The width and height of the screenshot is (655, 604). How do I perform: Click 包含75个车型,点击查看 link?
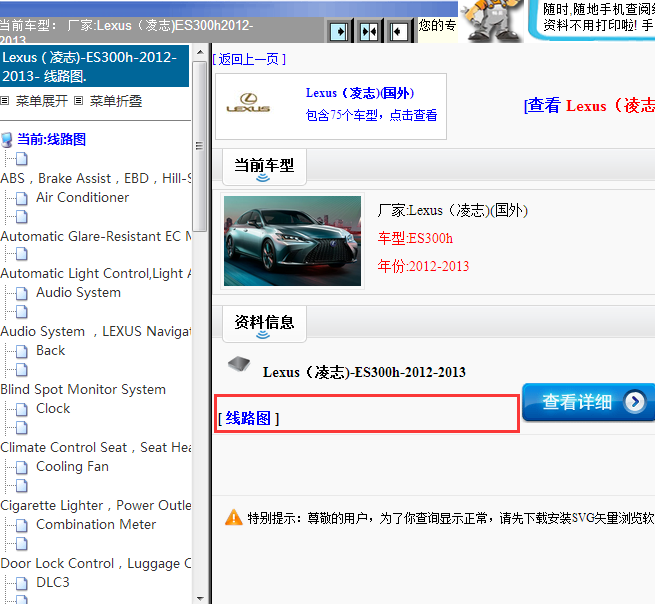371,115
